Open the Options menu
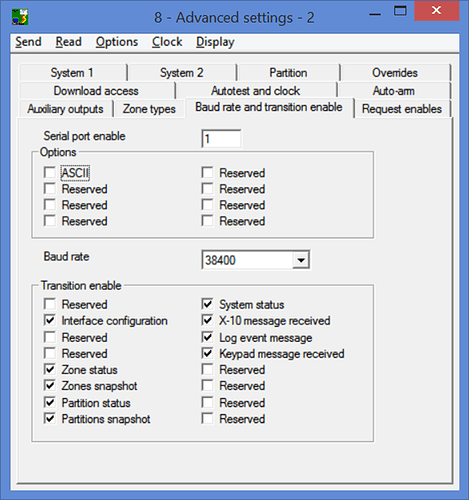This screenshot has width=469, height=500. [x=117, y=42]
